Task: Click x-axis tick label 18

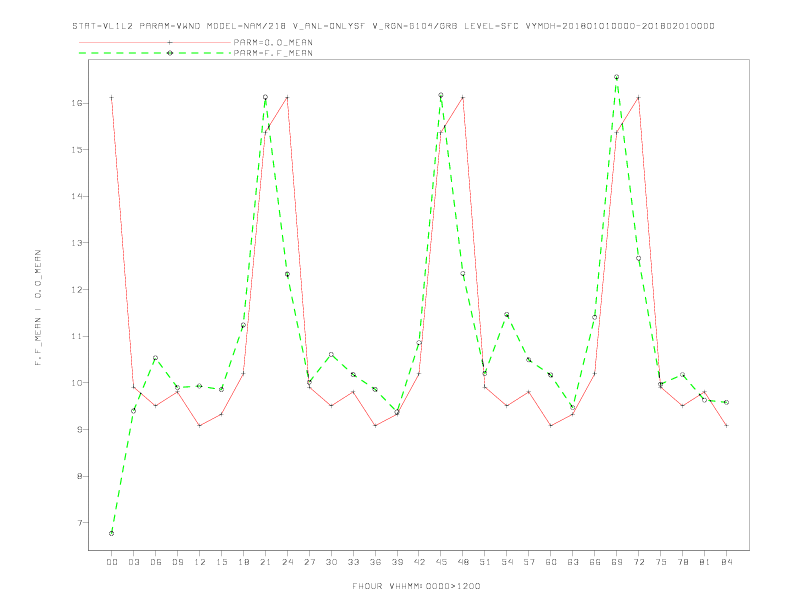Action: point(243,562)
